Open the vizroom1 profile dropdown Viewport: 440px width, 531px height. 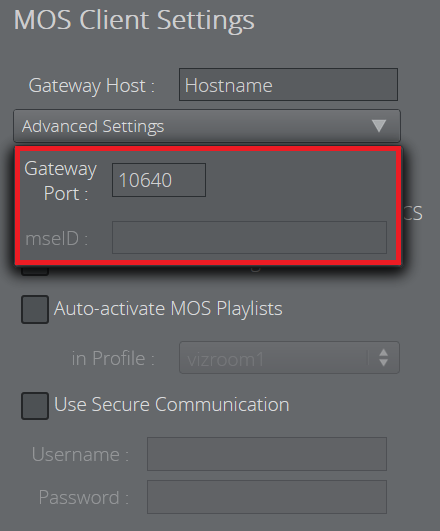[x=289, y=358]
